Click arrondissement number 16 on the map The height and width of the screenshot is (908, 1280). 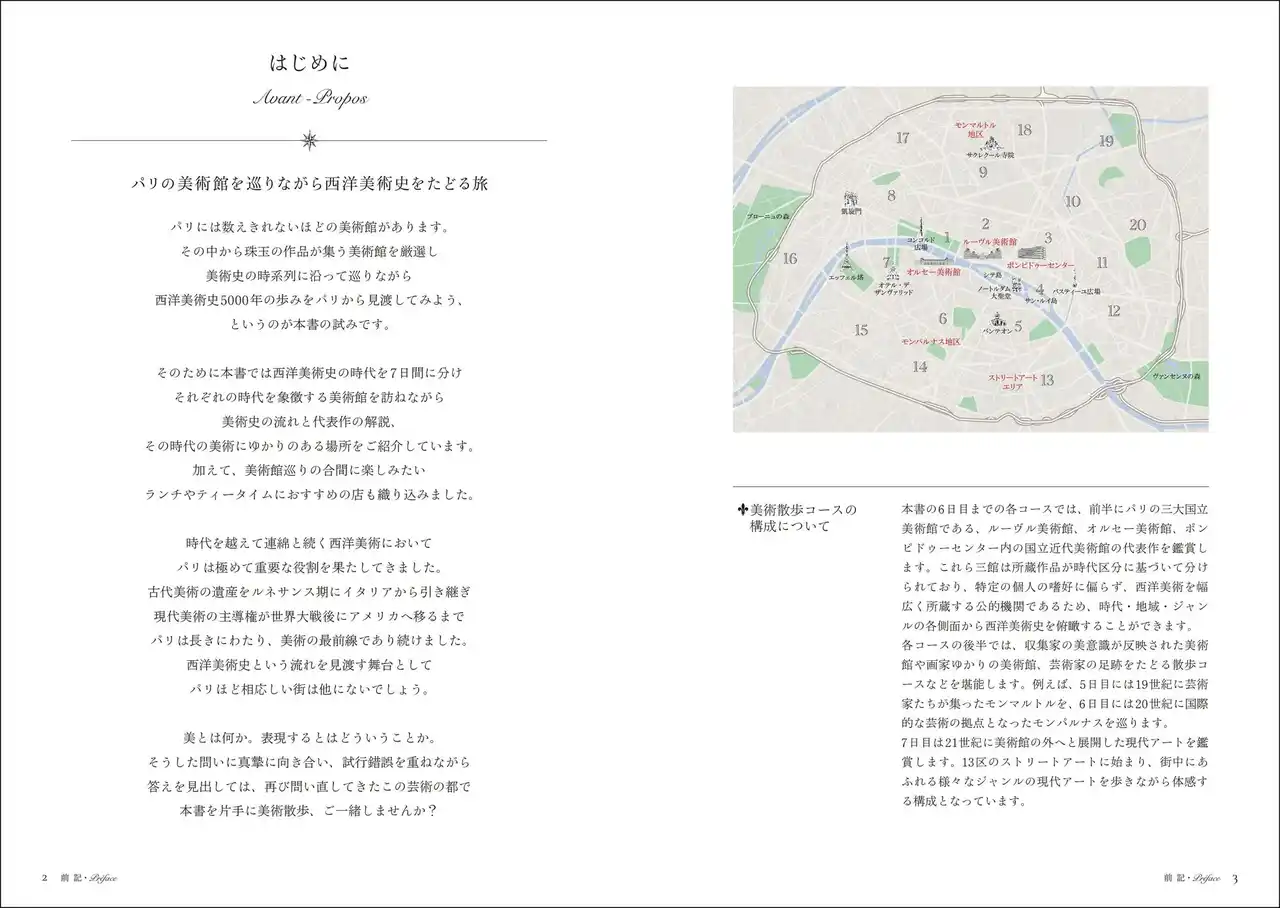pos(790,259)
